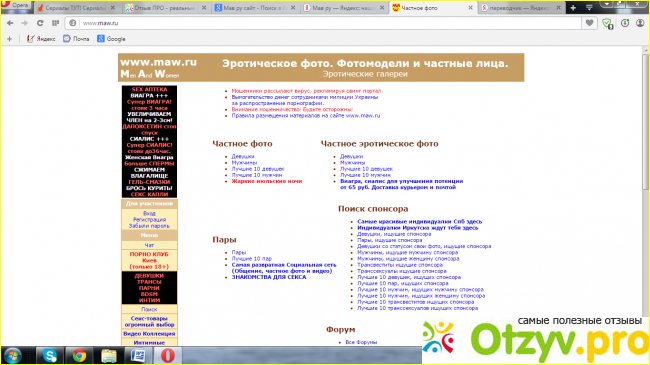Open the Windows Start button
The width and height of the screenshot is (650, 365).
point(13,356)
